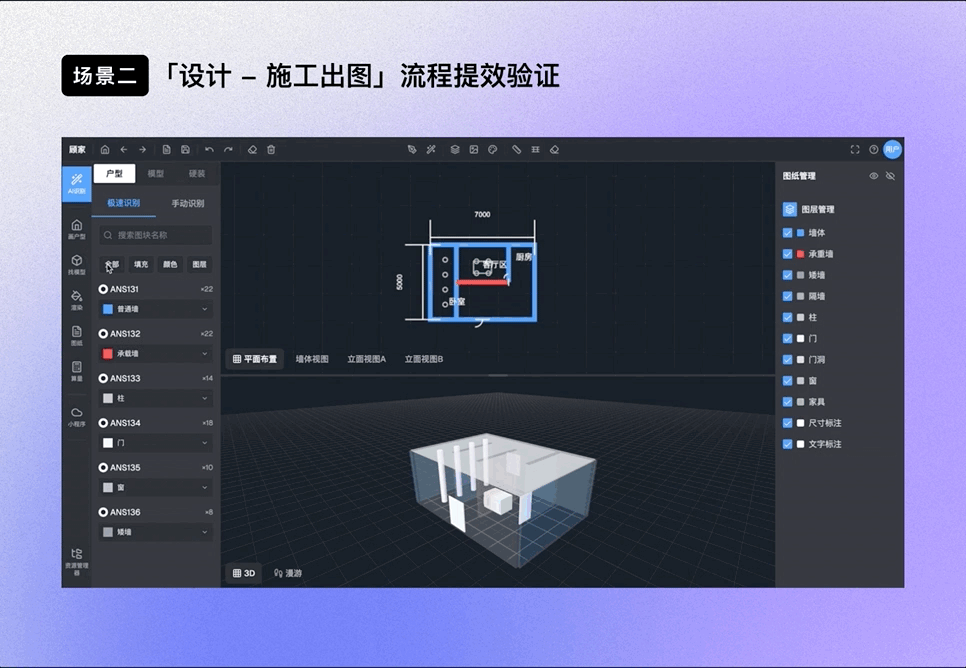Open the 手动识别 tab

[188, 203]
